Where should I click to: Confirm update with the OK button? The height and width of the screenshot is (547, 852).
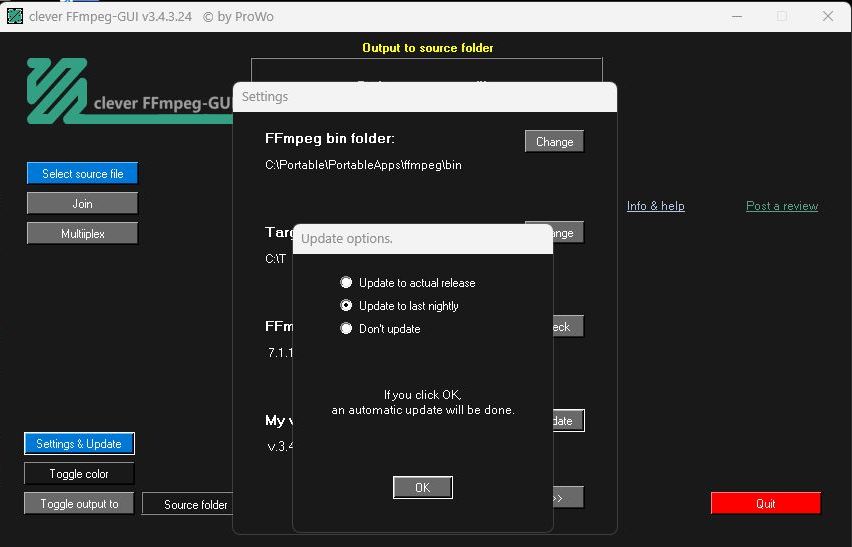tap(422, 487)
